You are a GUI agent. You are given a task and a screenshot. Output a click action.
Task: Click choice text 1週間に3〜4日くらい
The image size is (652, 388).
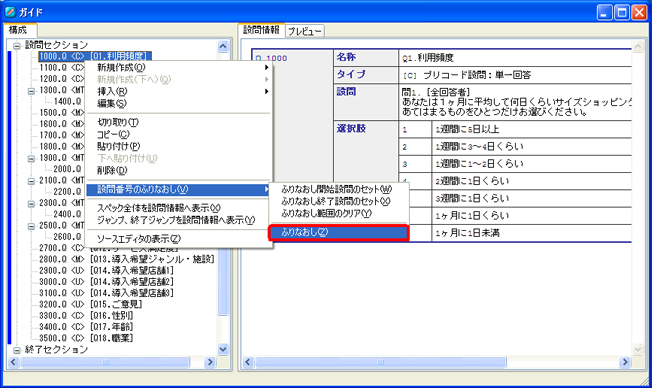click(479, 146)
